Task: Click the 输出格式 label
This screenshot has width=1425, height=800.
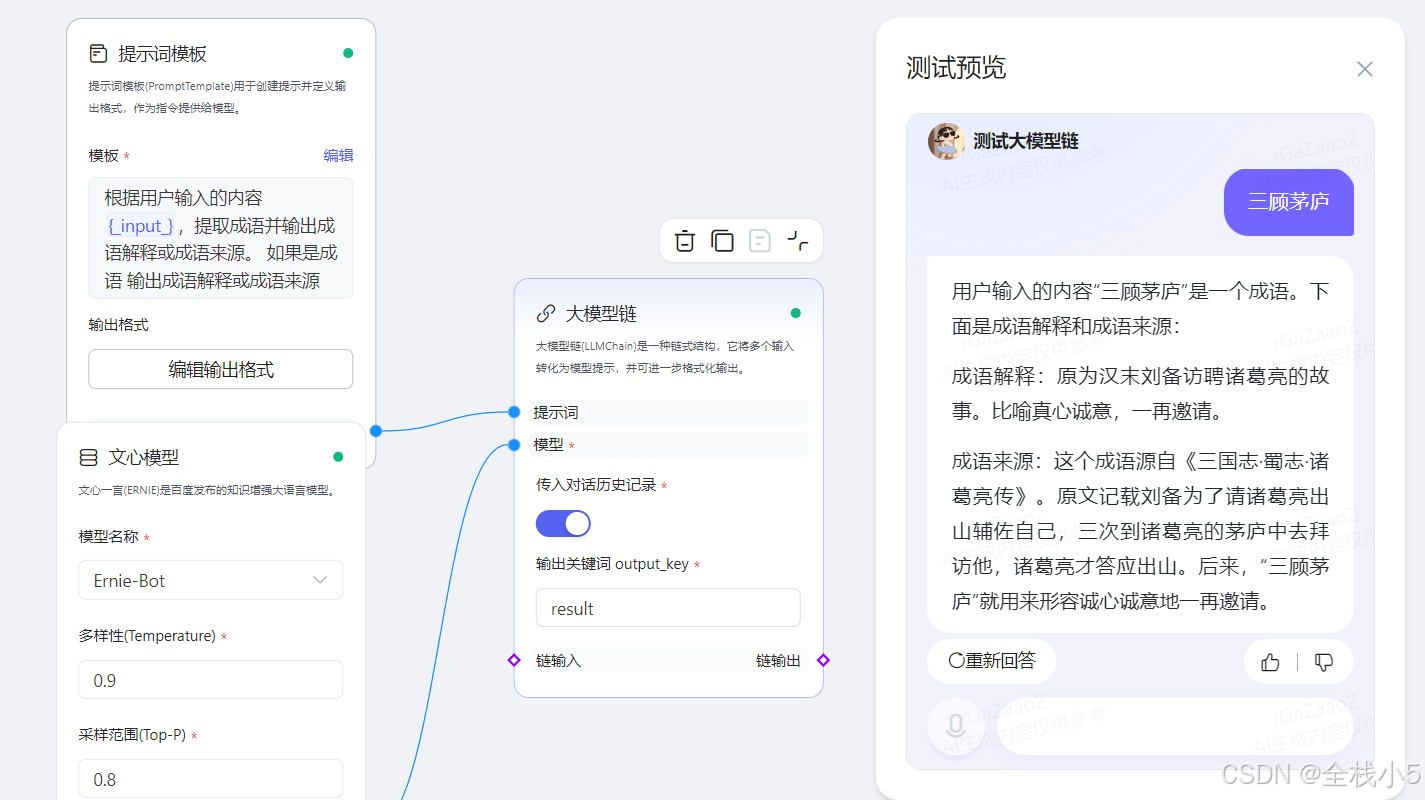Action: (x=118, y=325)
